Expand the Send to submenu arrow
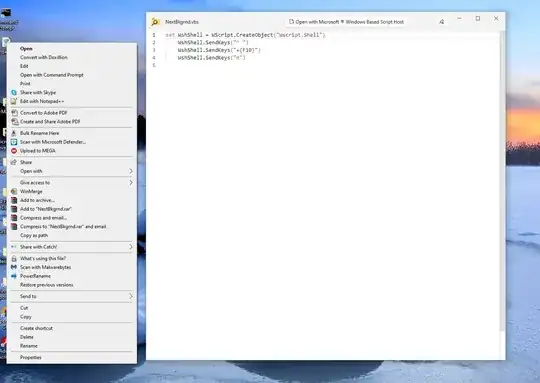The height and width of the screenshot is (383, 540). [131, 296]
